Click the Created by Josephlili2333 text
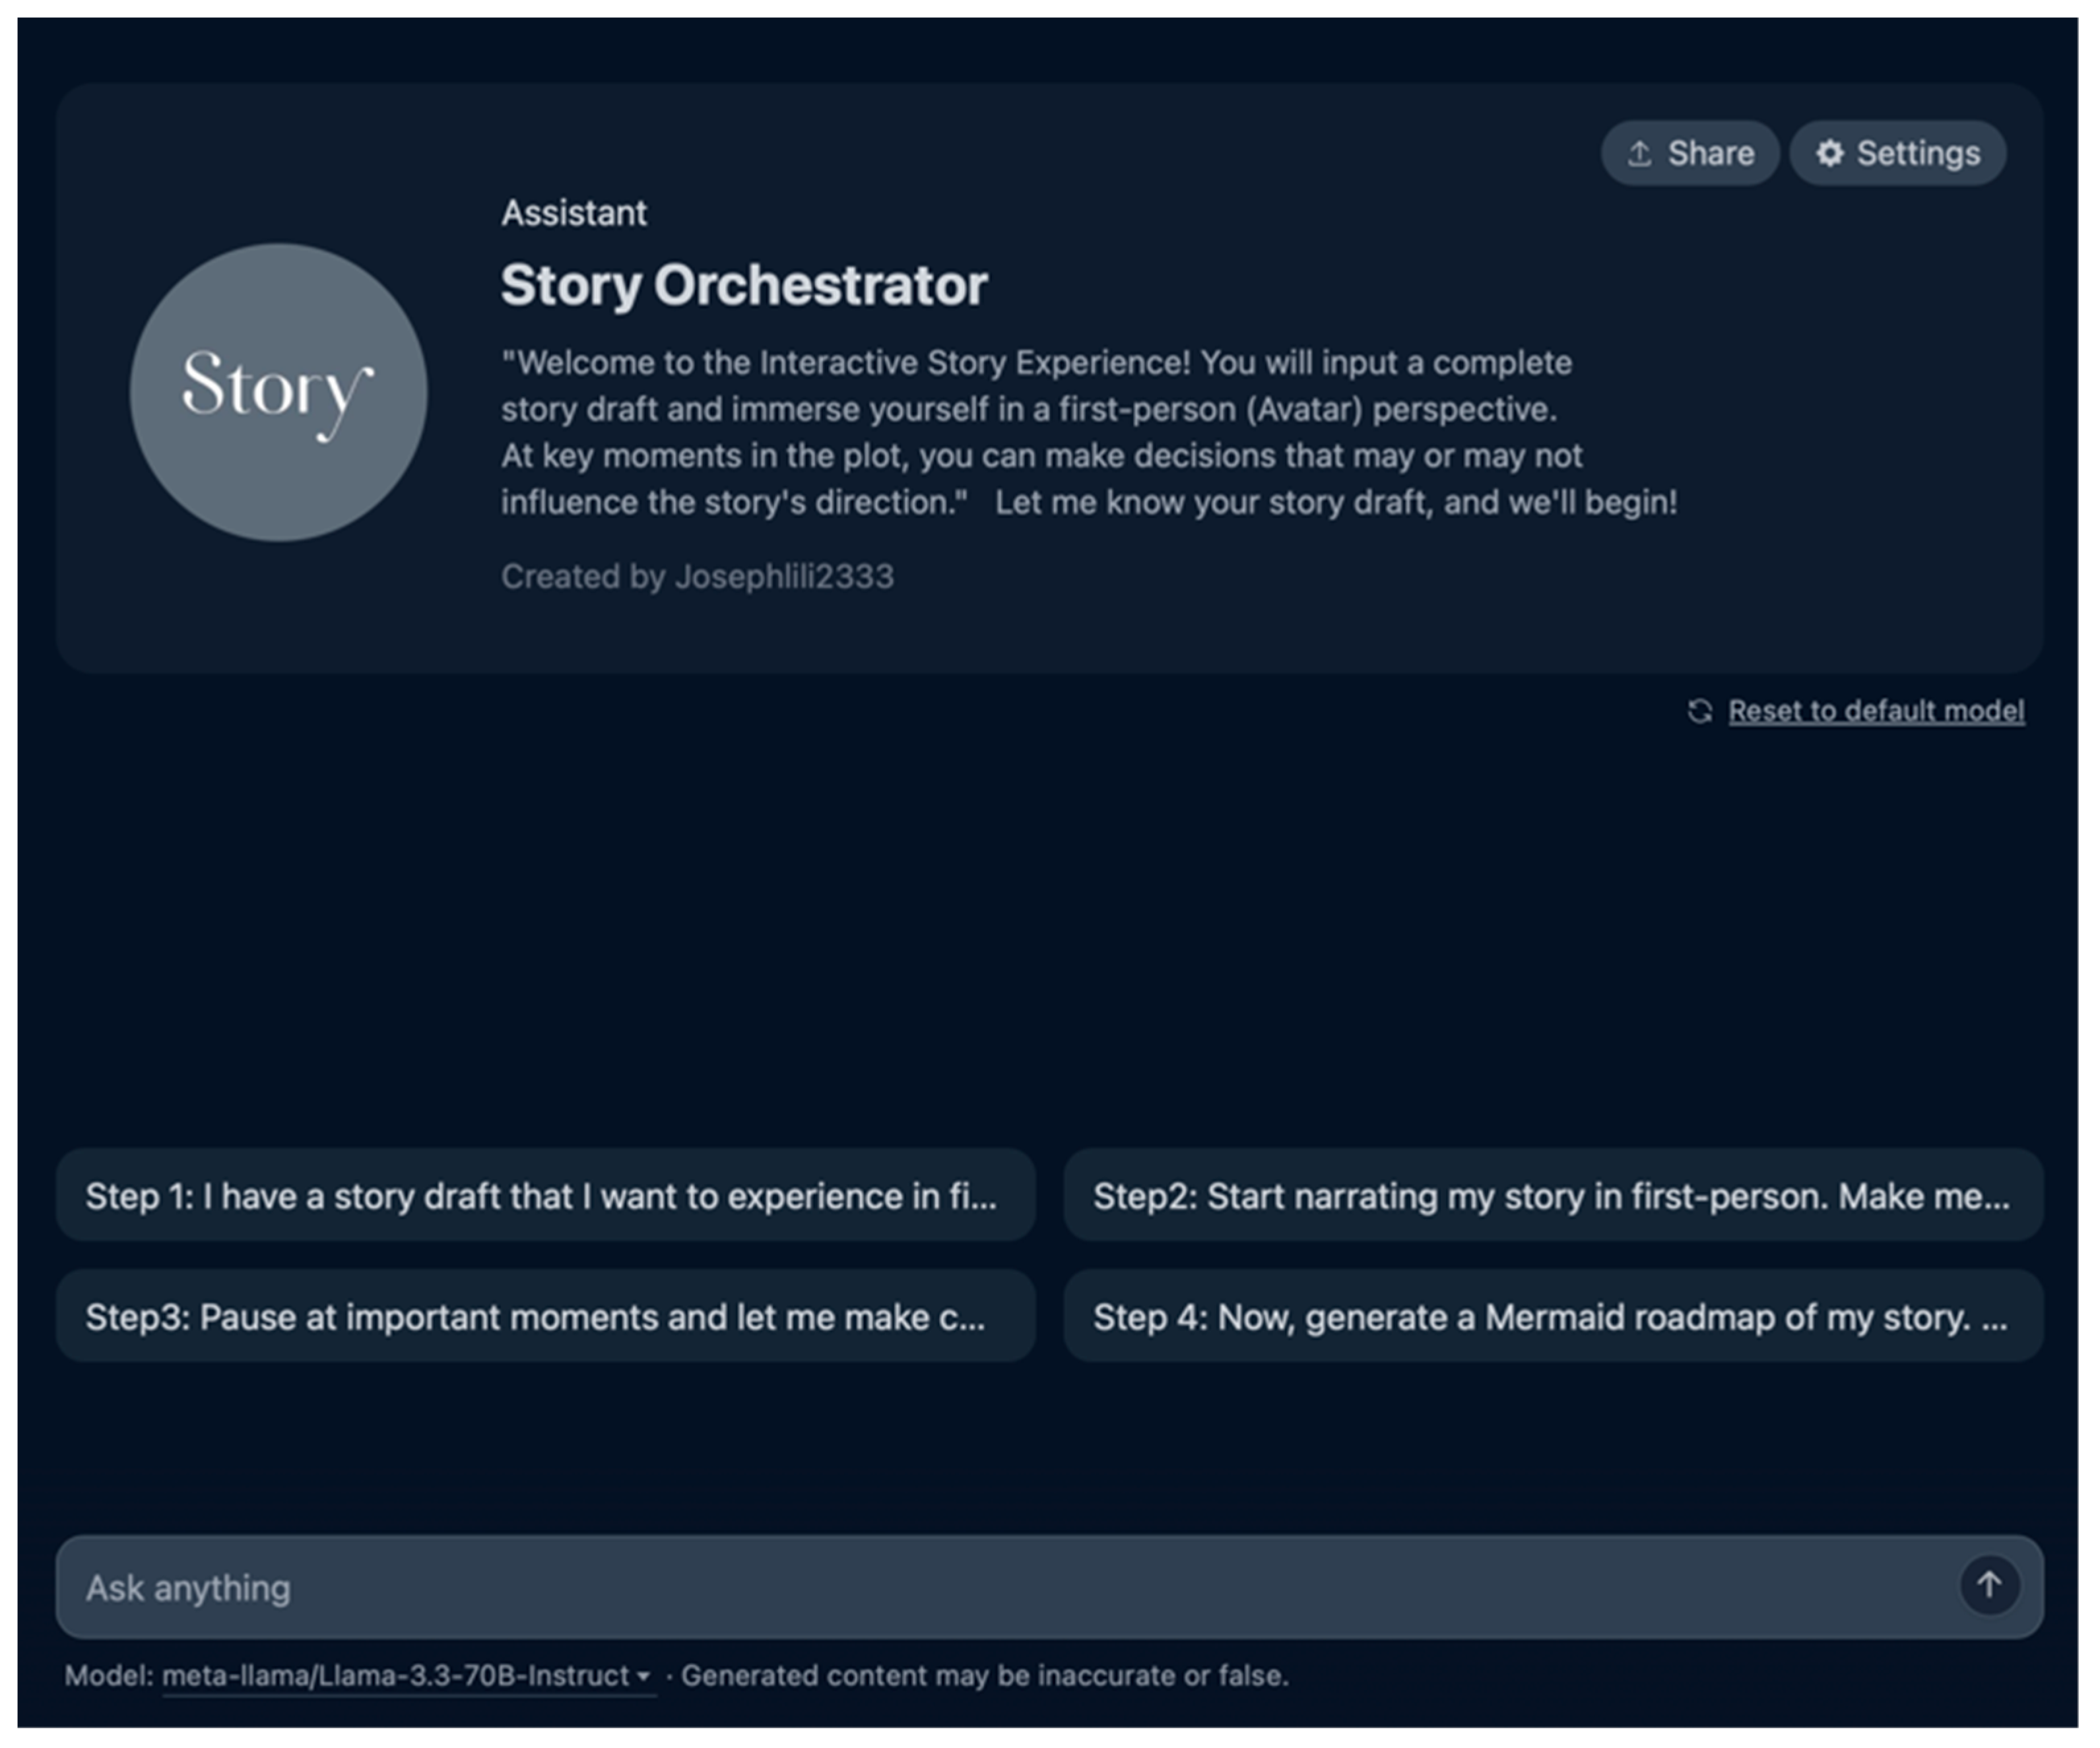The width and height of the screenshot is (2100, 1748). 697,576
